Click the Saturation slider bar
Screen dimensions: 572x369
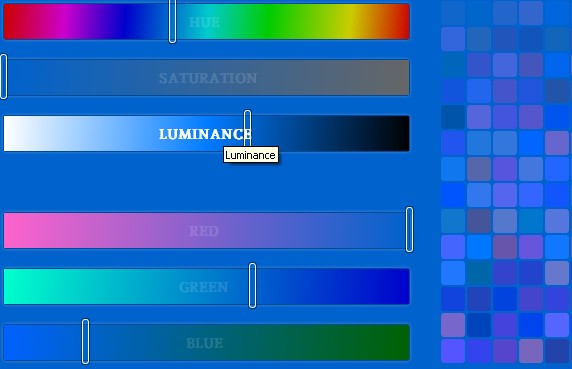(206, 77)
